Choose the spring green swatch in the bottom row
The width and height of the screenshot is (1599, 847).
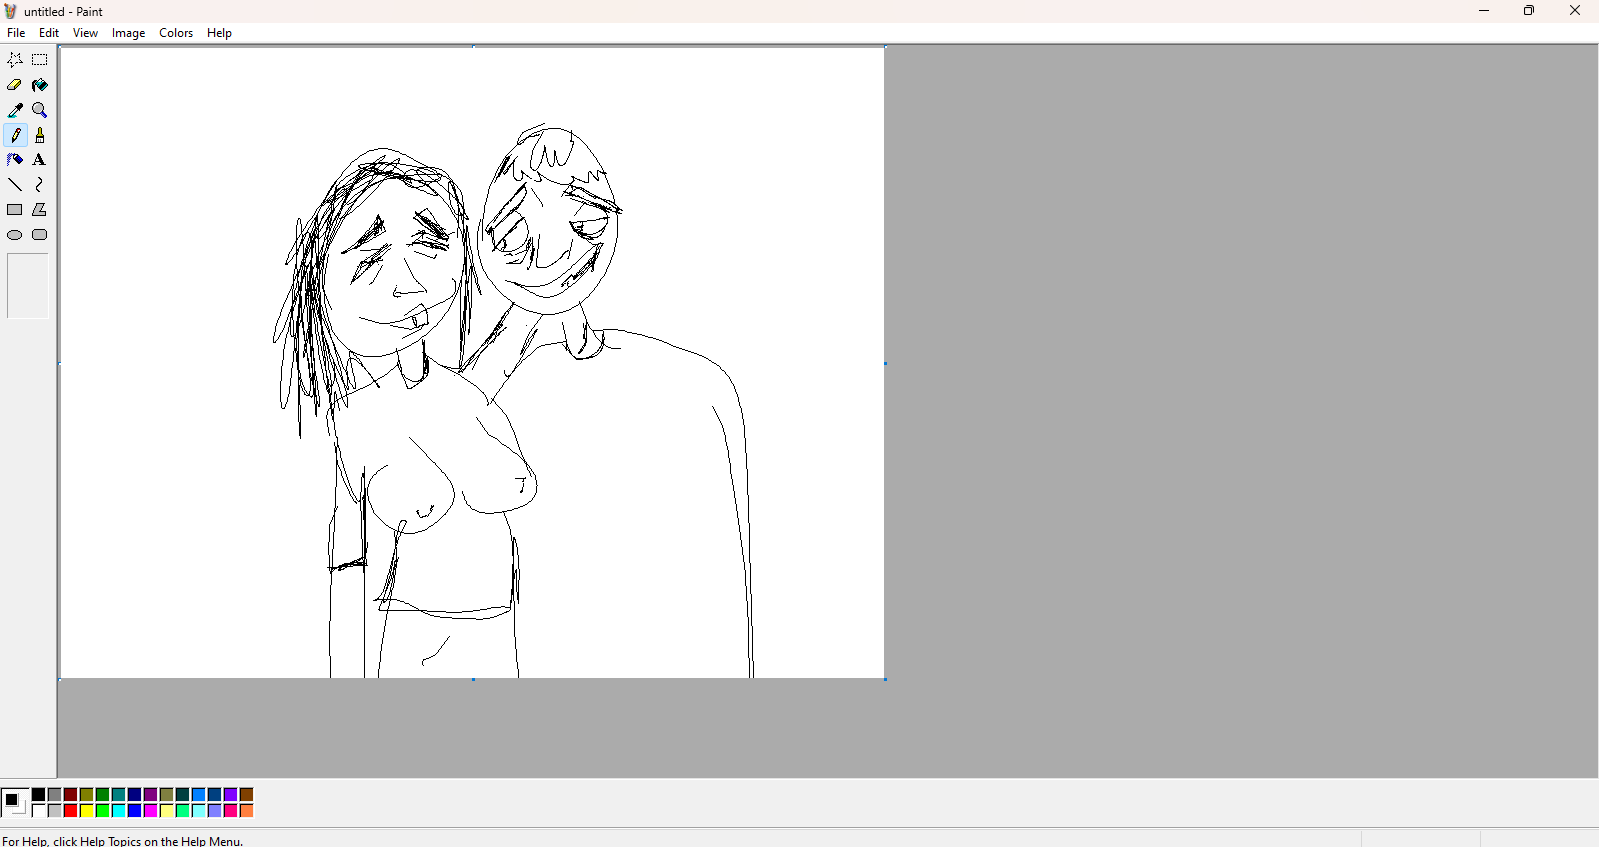(183, 811)
